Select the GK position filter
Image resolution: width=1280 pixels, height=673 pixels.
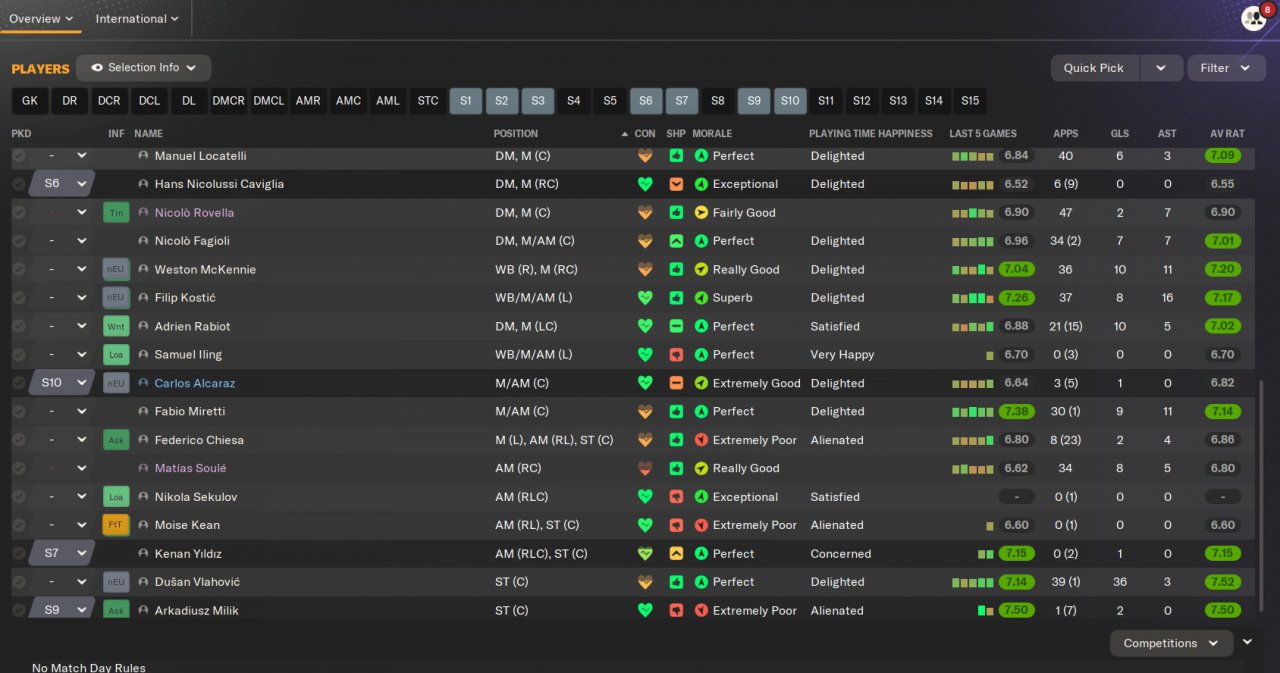point(30,101)
